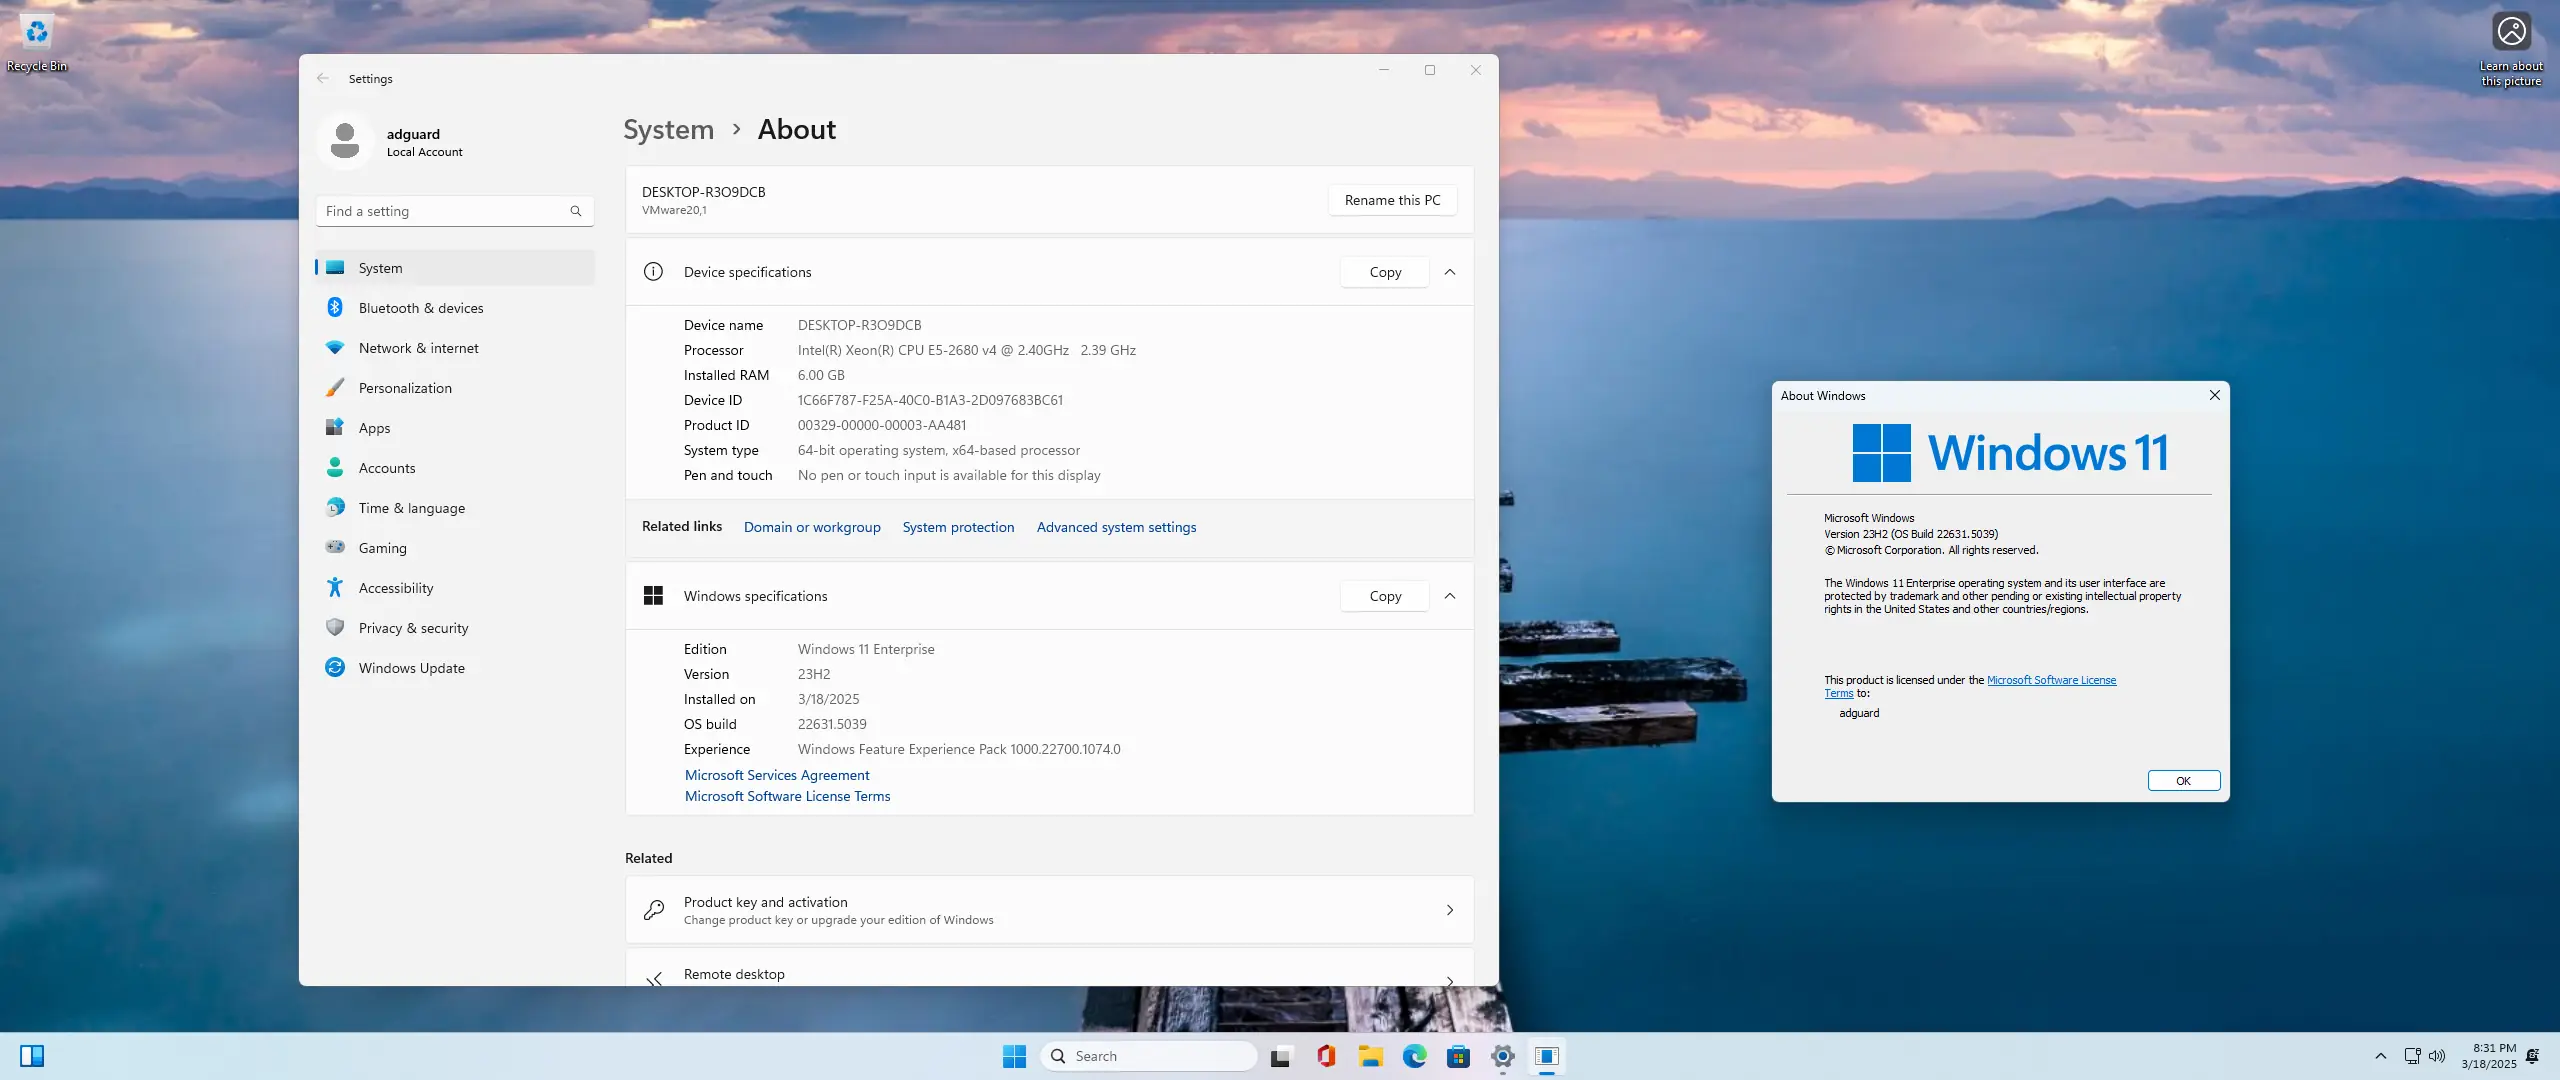Click the Rename this PC button
The width and height of the screenshot is (2560, 1080).
pos(1391,199)
